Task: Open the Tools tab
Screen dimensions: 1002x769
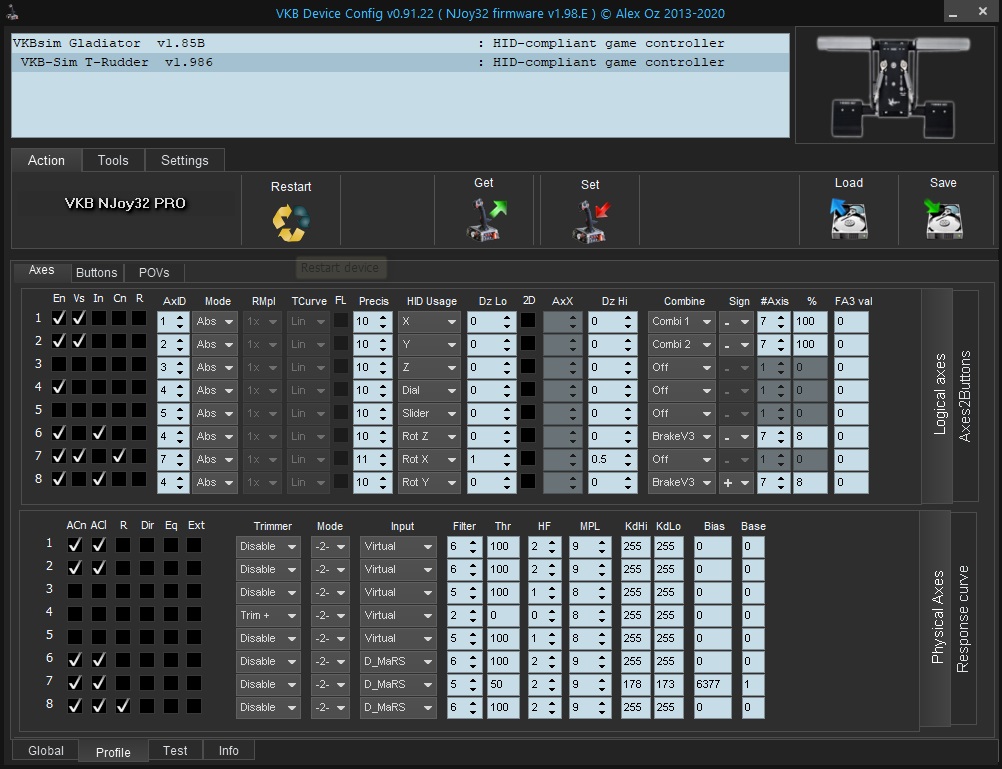Action: tap(113, 160)
